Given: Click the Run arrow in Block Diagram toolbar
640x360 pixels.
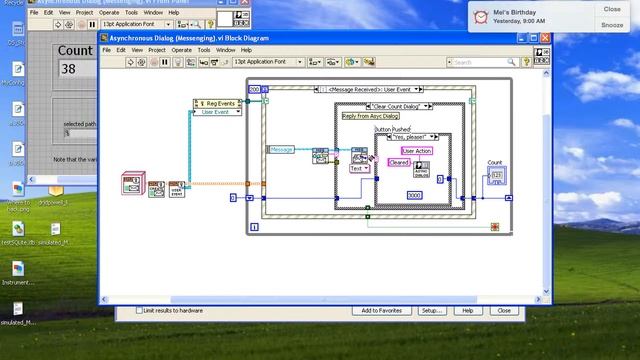Looking at the screenshot, I should pyautogui.click(x=130, y=62).
